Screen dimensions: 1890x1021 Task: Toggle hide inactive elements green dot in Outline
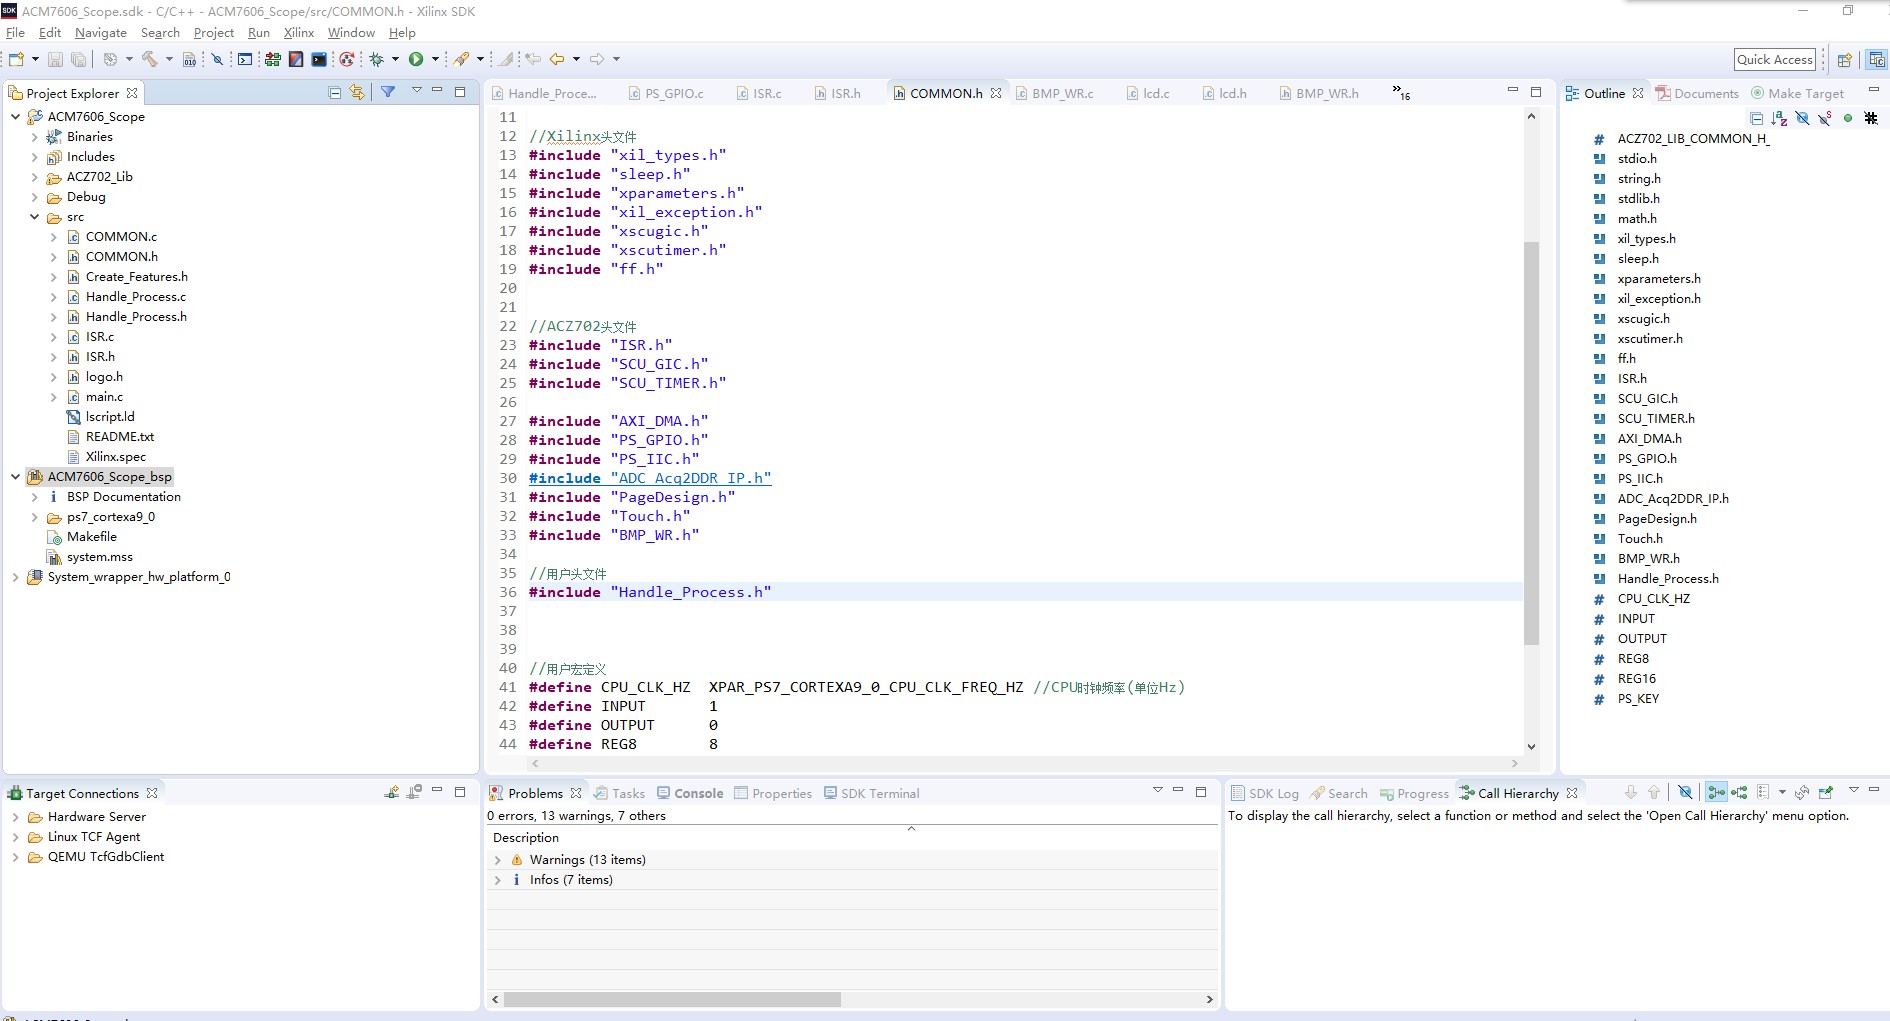[1848, 118]
